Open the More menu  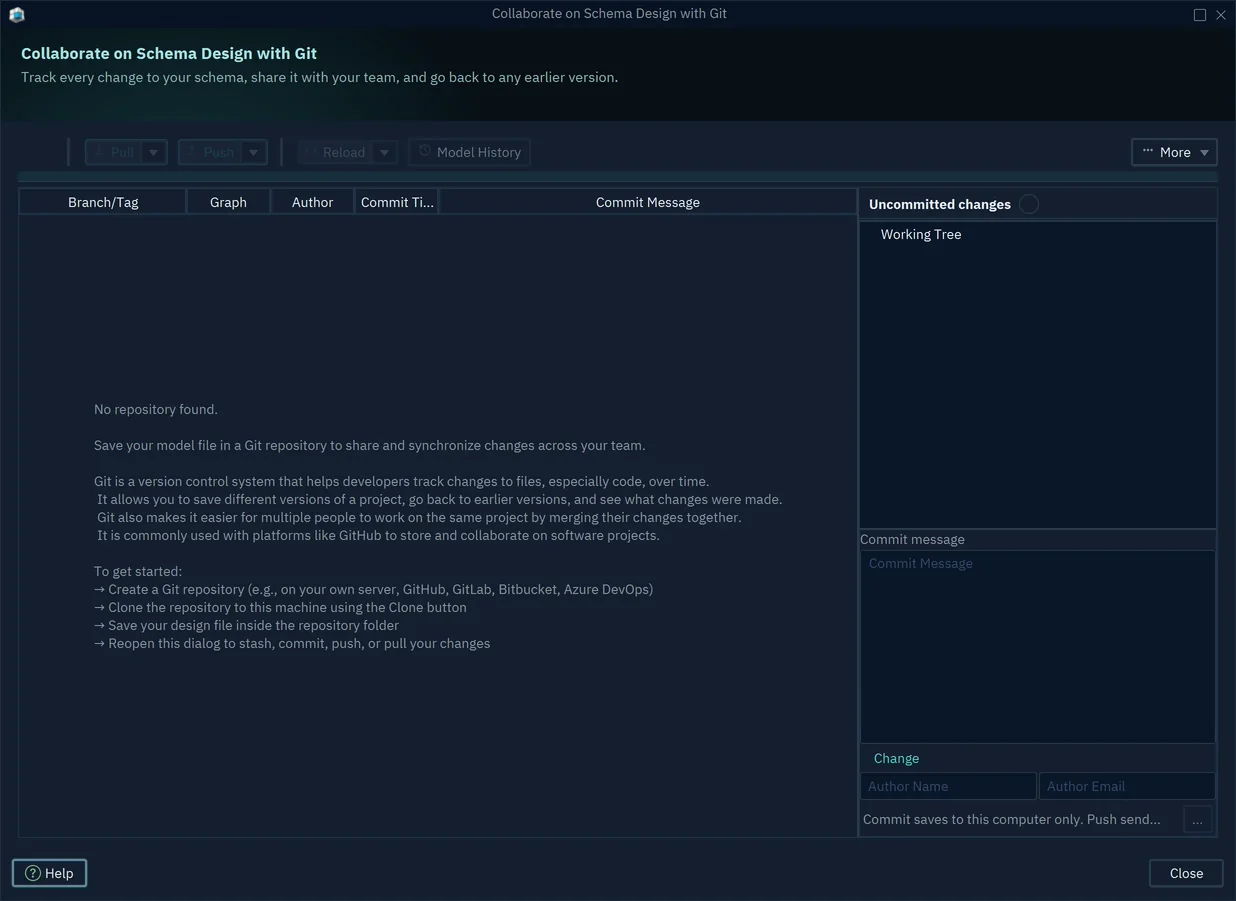pos(1174,152)
